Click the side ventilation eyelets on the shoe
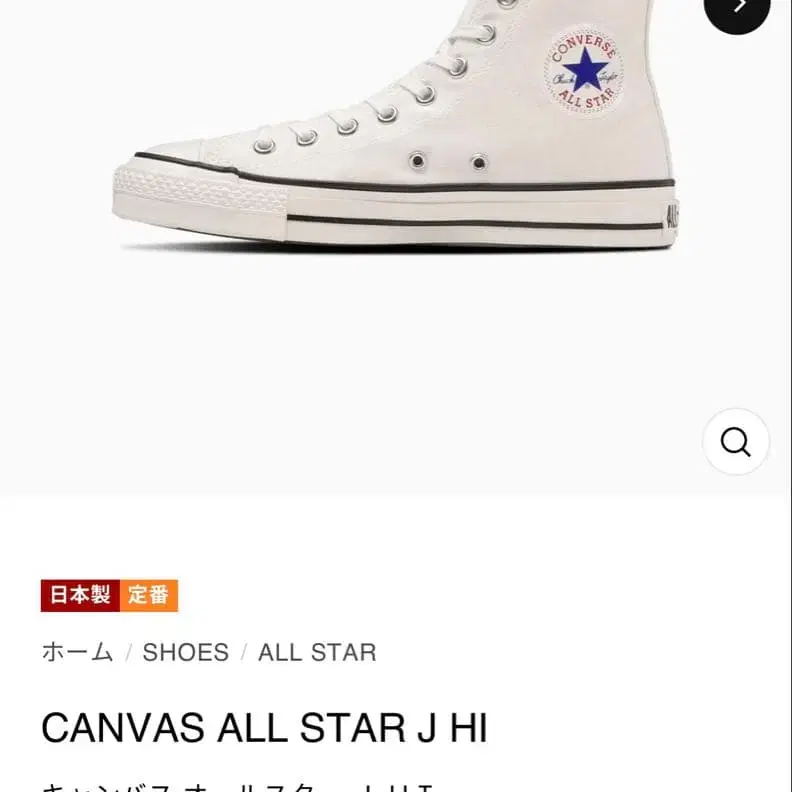This screenshot has height=792, width=792. pos(447,161)
